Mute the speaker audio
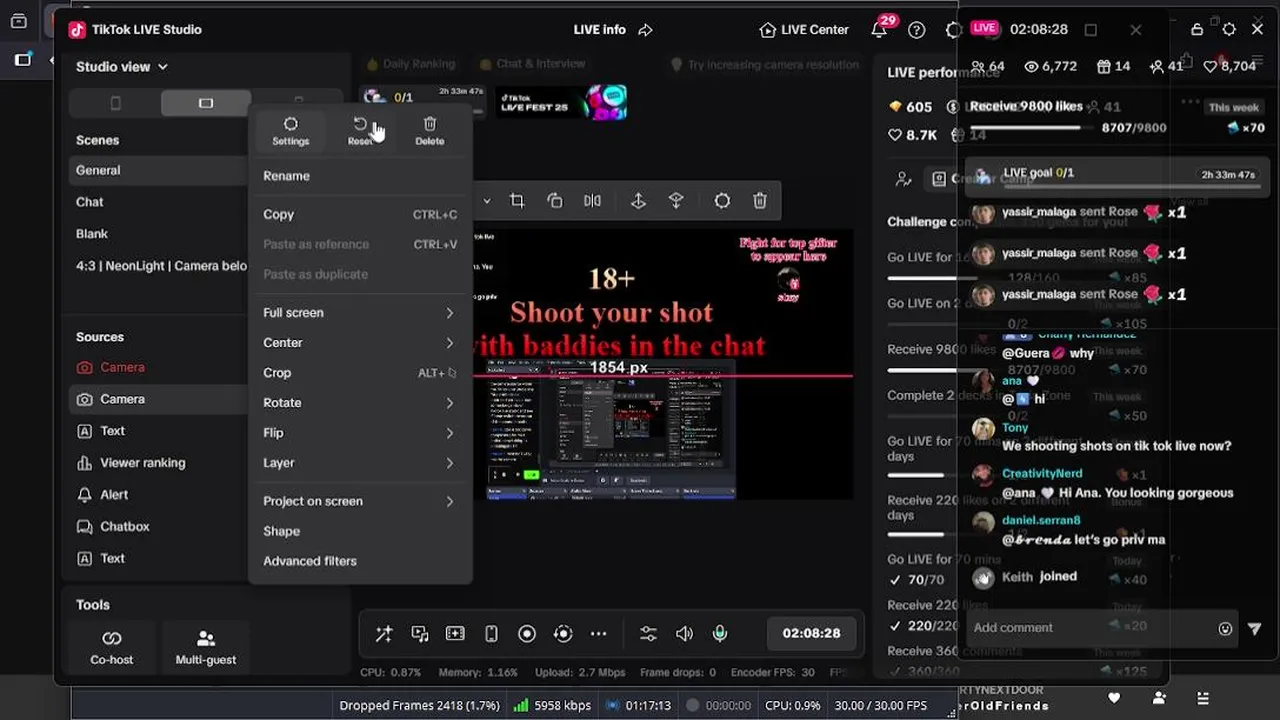The height and width of the screenshot is (720, 1280). coord(684,633)
